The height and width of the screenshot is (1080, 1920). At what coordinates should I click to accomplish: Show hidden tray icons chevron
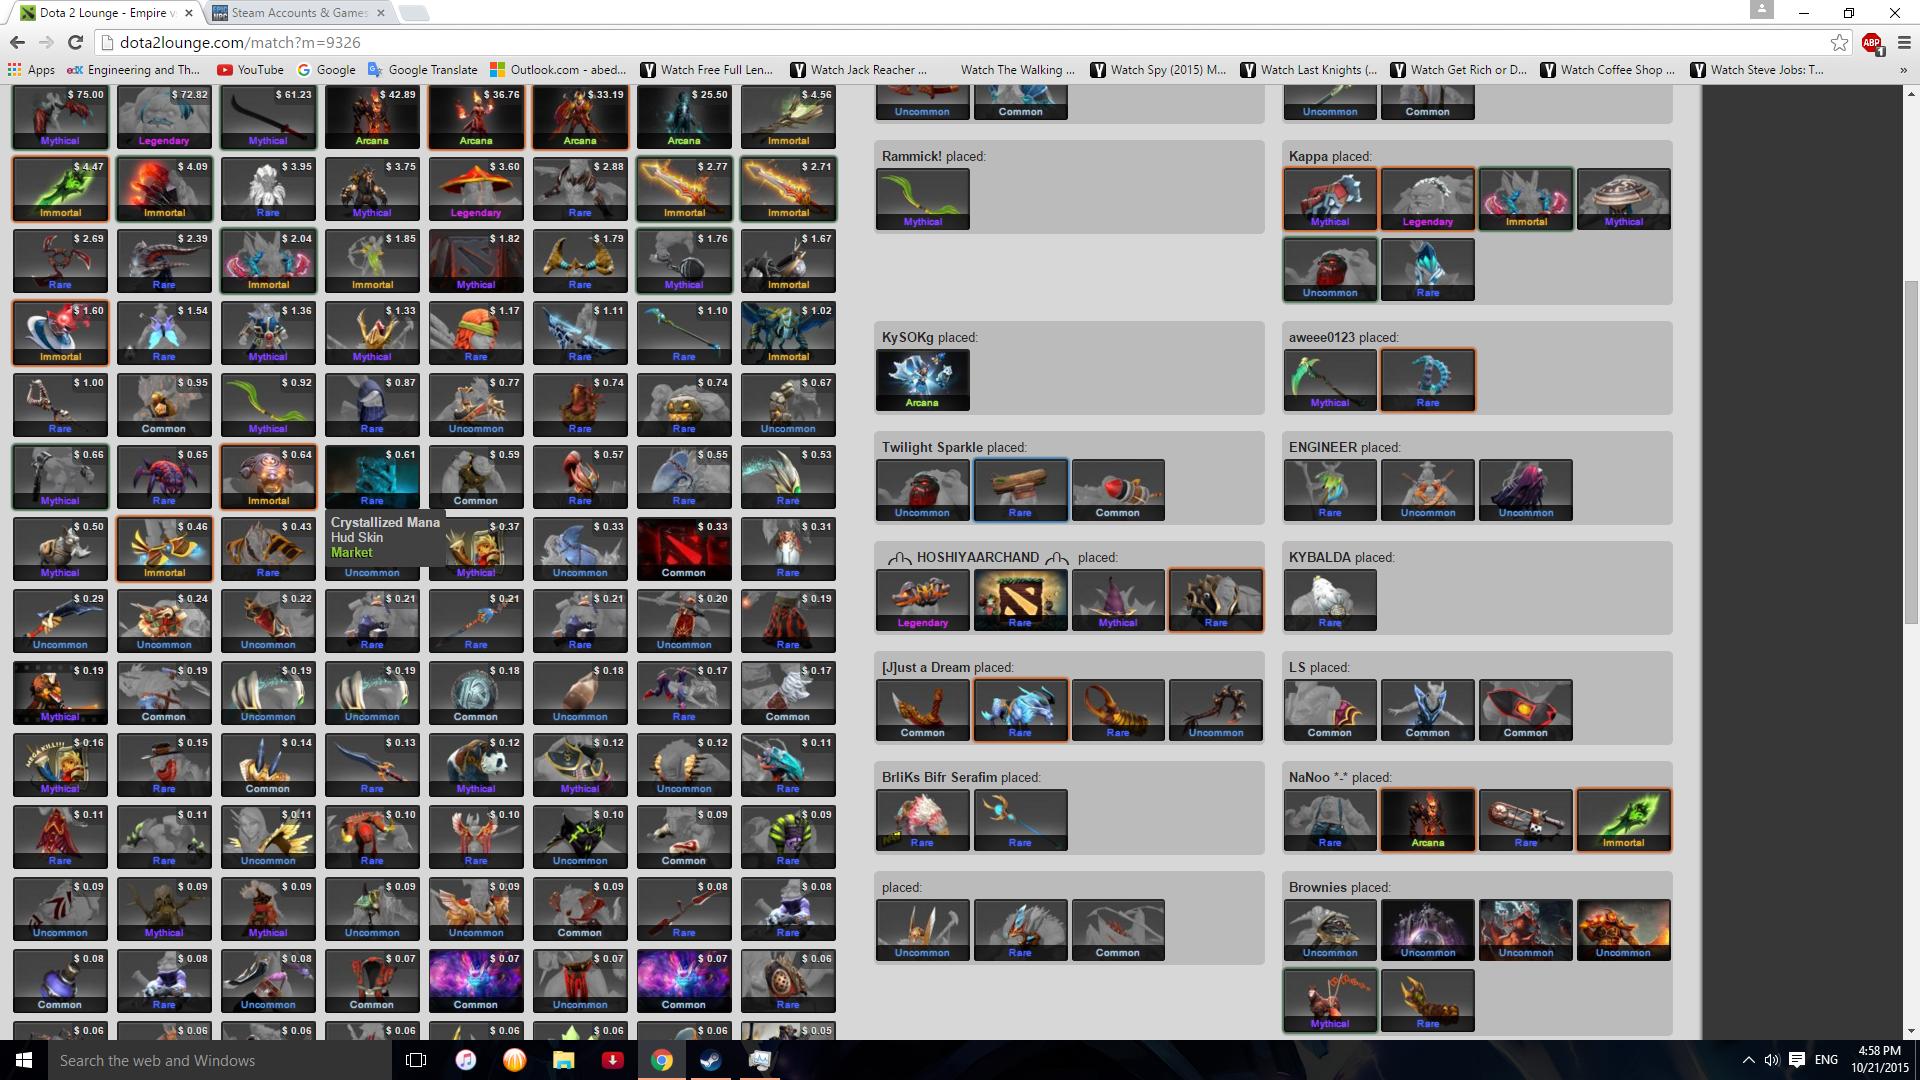tap(1748, 1060)
